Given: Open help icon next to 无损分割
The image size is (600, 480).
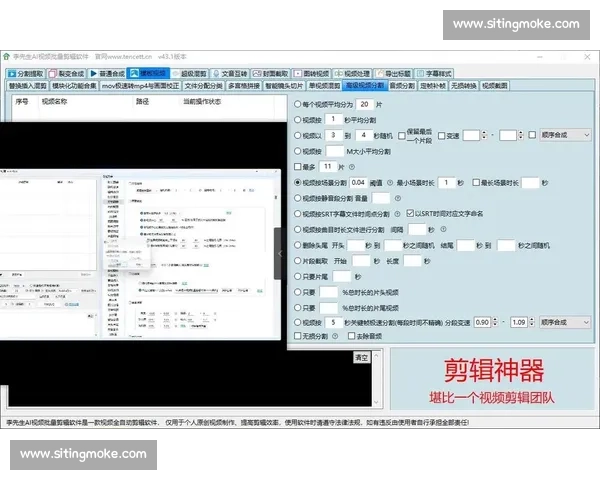Looking at the screenshot, I should click(335, 336).
